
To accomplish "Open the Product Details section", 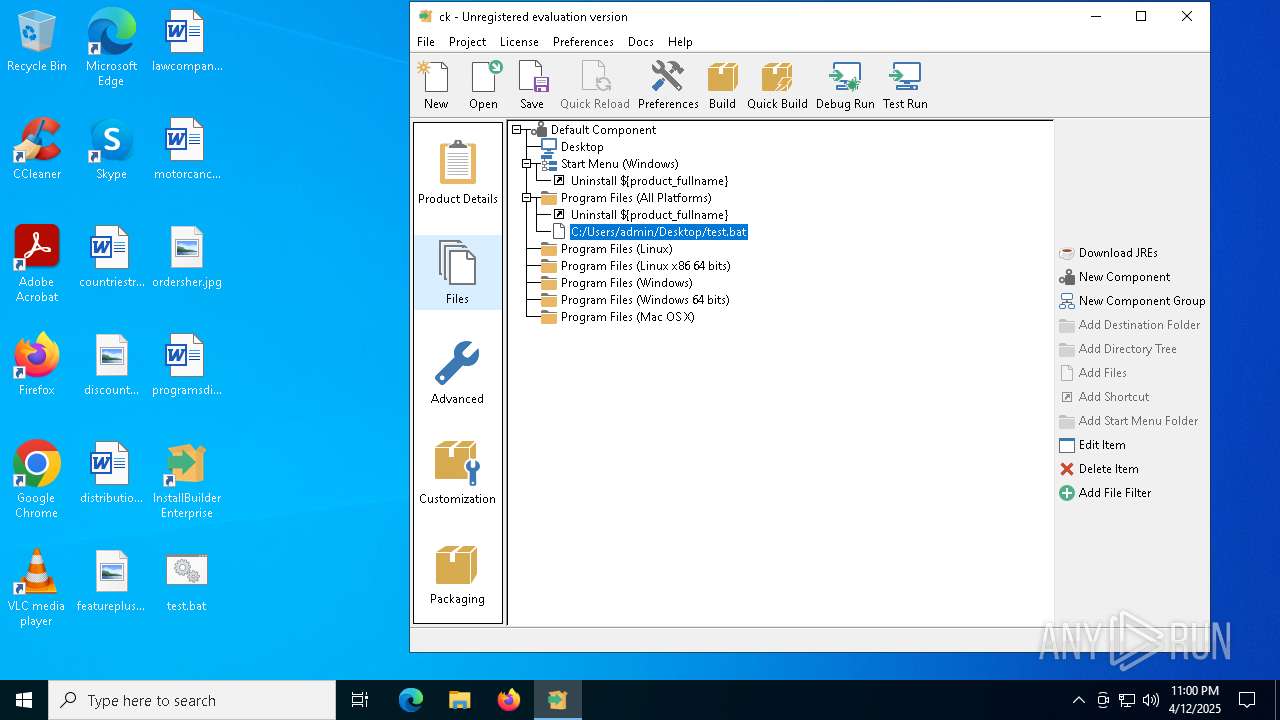I will click(x=458, y=172).
